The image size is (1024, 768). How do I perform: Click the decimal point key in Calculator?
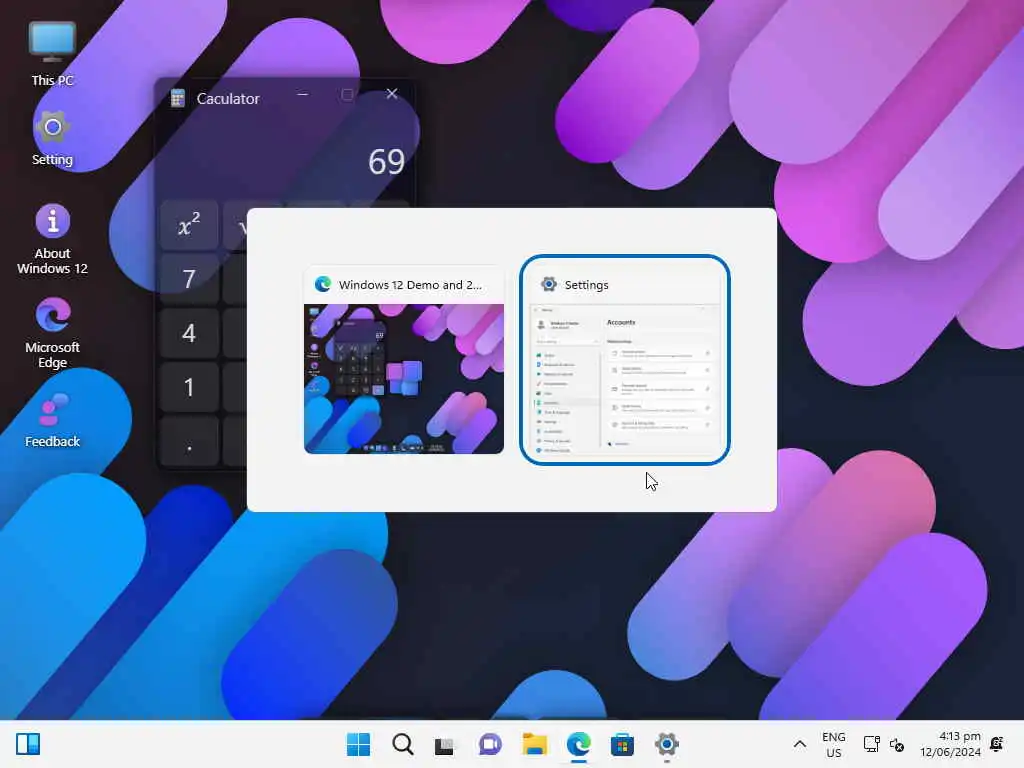click(189, 442)
